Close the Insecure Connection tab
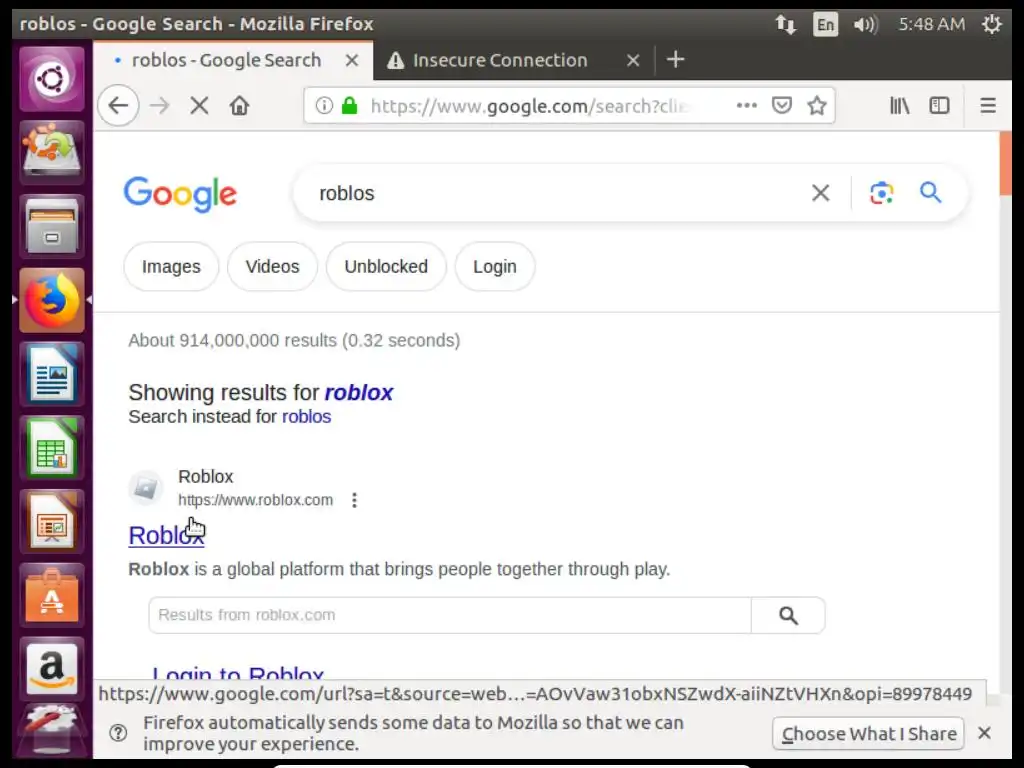Image resolution: width=1024 pixels, height=768 pixels. tap(633, 60)
